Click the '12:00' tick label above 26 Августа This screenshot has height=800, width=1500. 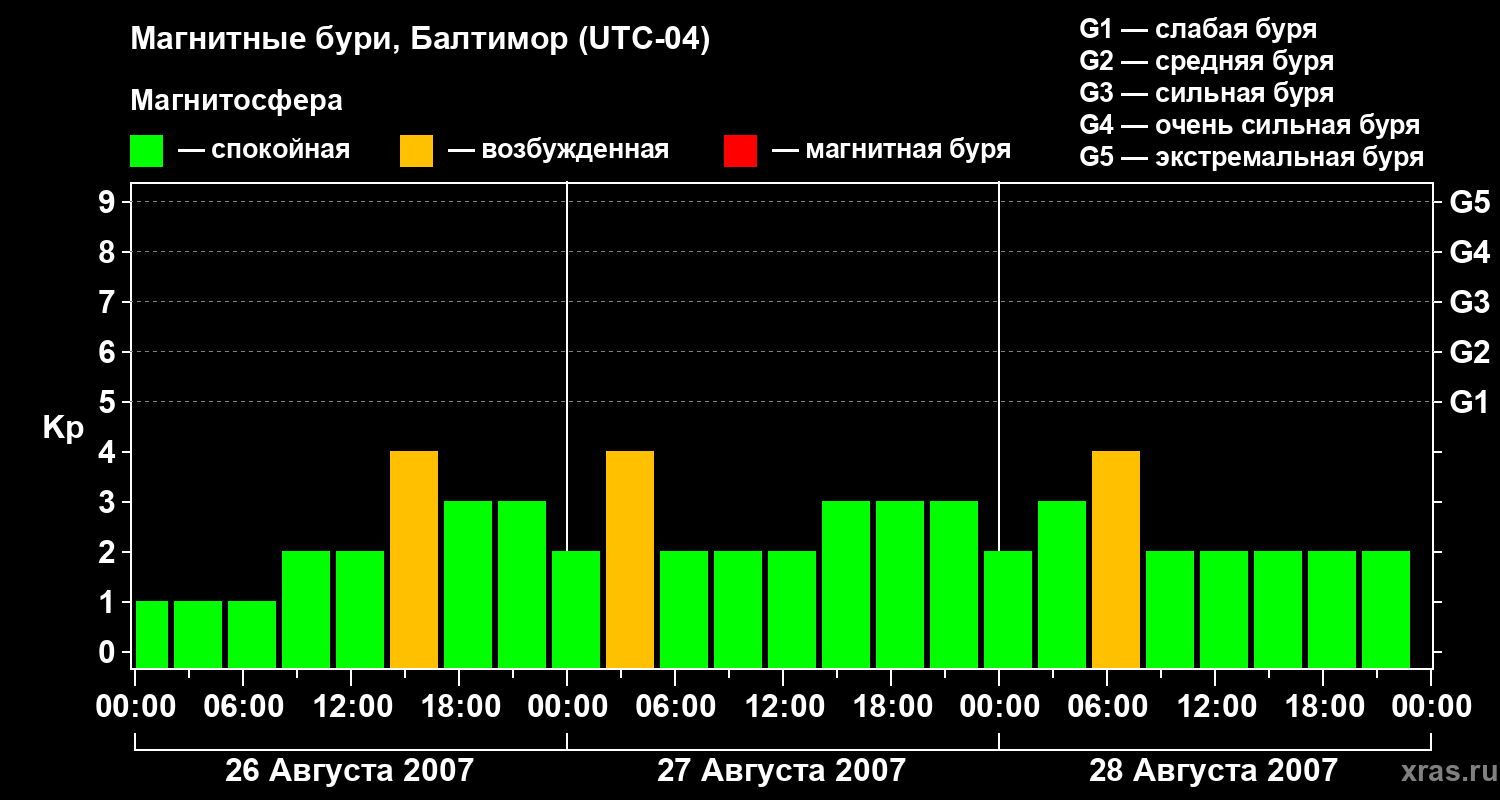(x=352, y=707)
